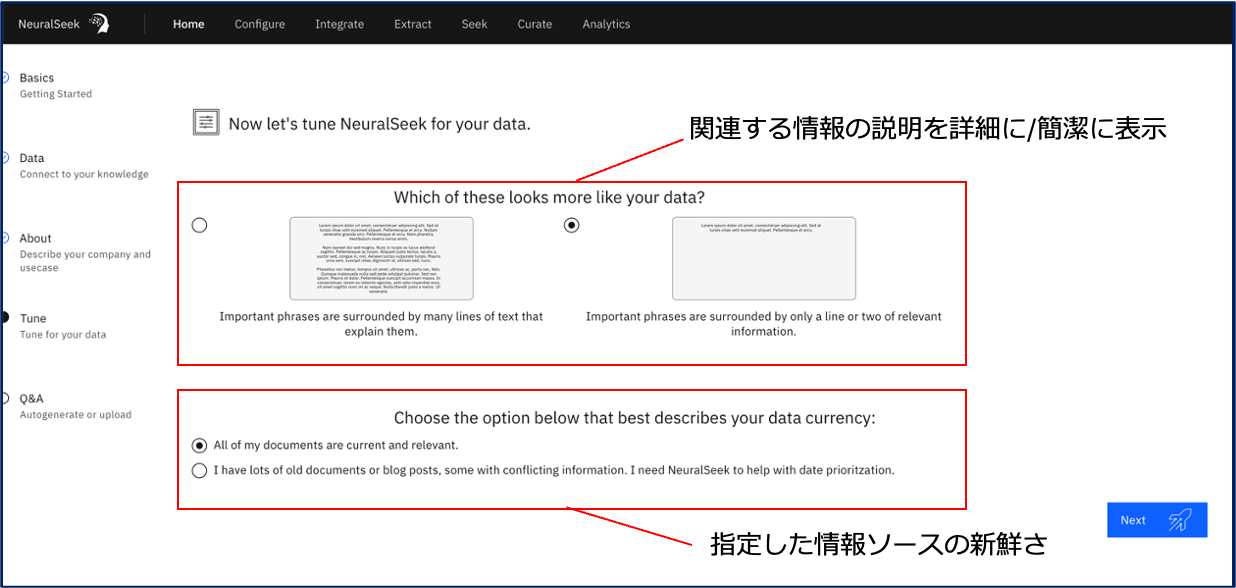This screenshot has height=588, width=1236.
Task: Open the Analytics tab
Action: (606, 24)
